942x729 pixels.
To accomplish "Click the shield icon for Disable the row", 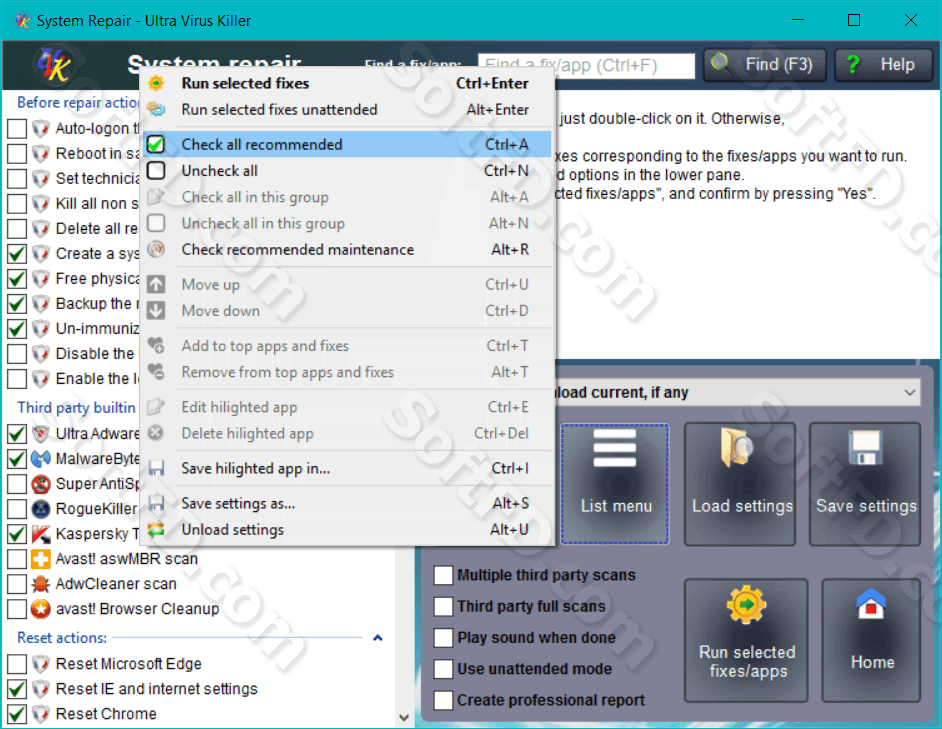I will (40, 353).
